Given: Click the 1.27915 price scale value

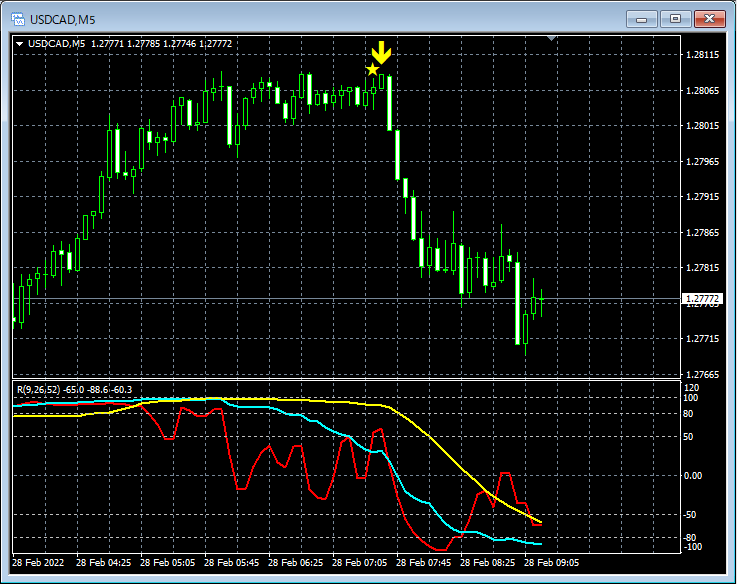Looking at the screenshot, I should click(x=703, y=197).
